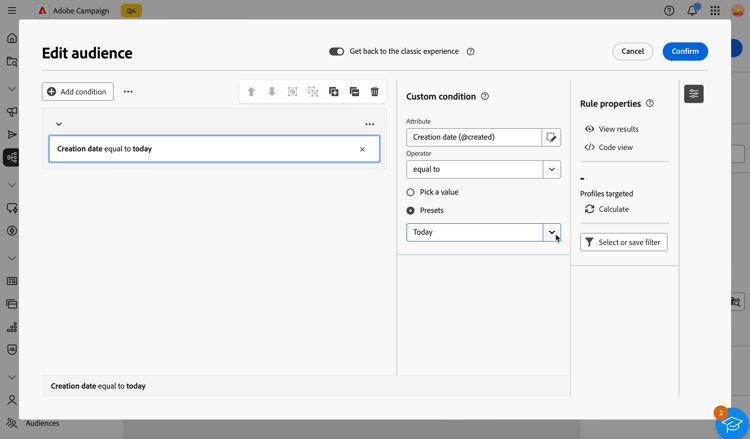
Task: Select the Pick a value radio button
Action: [411, 192]
